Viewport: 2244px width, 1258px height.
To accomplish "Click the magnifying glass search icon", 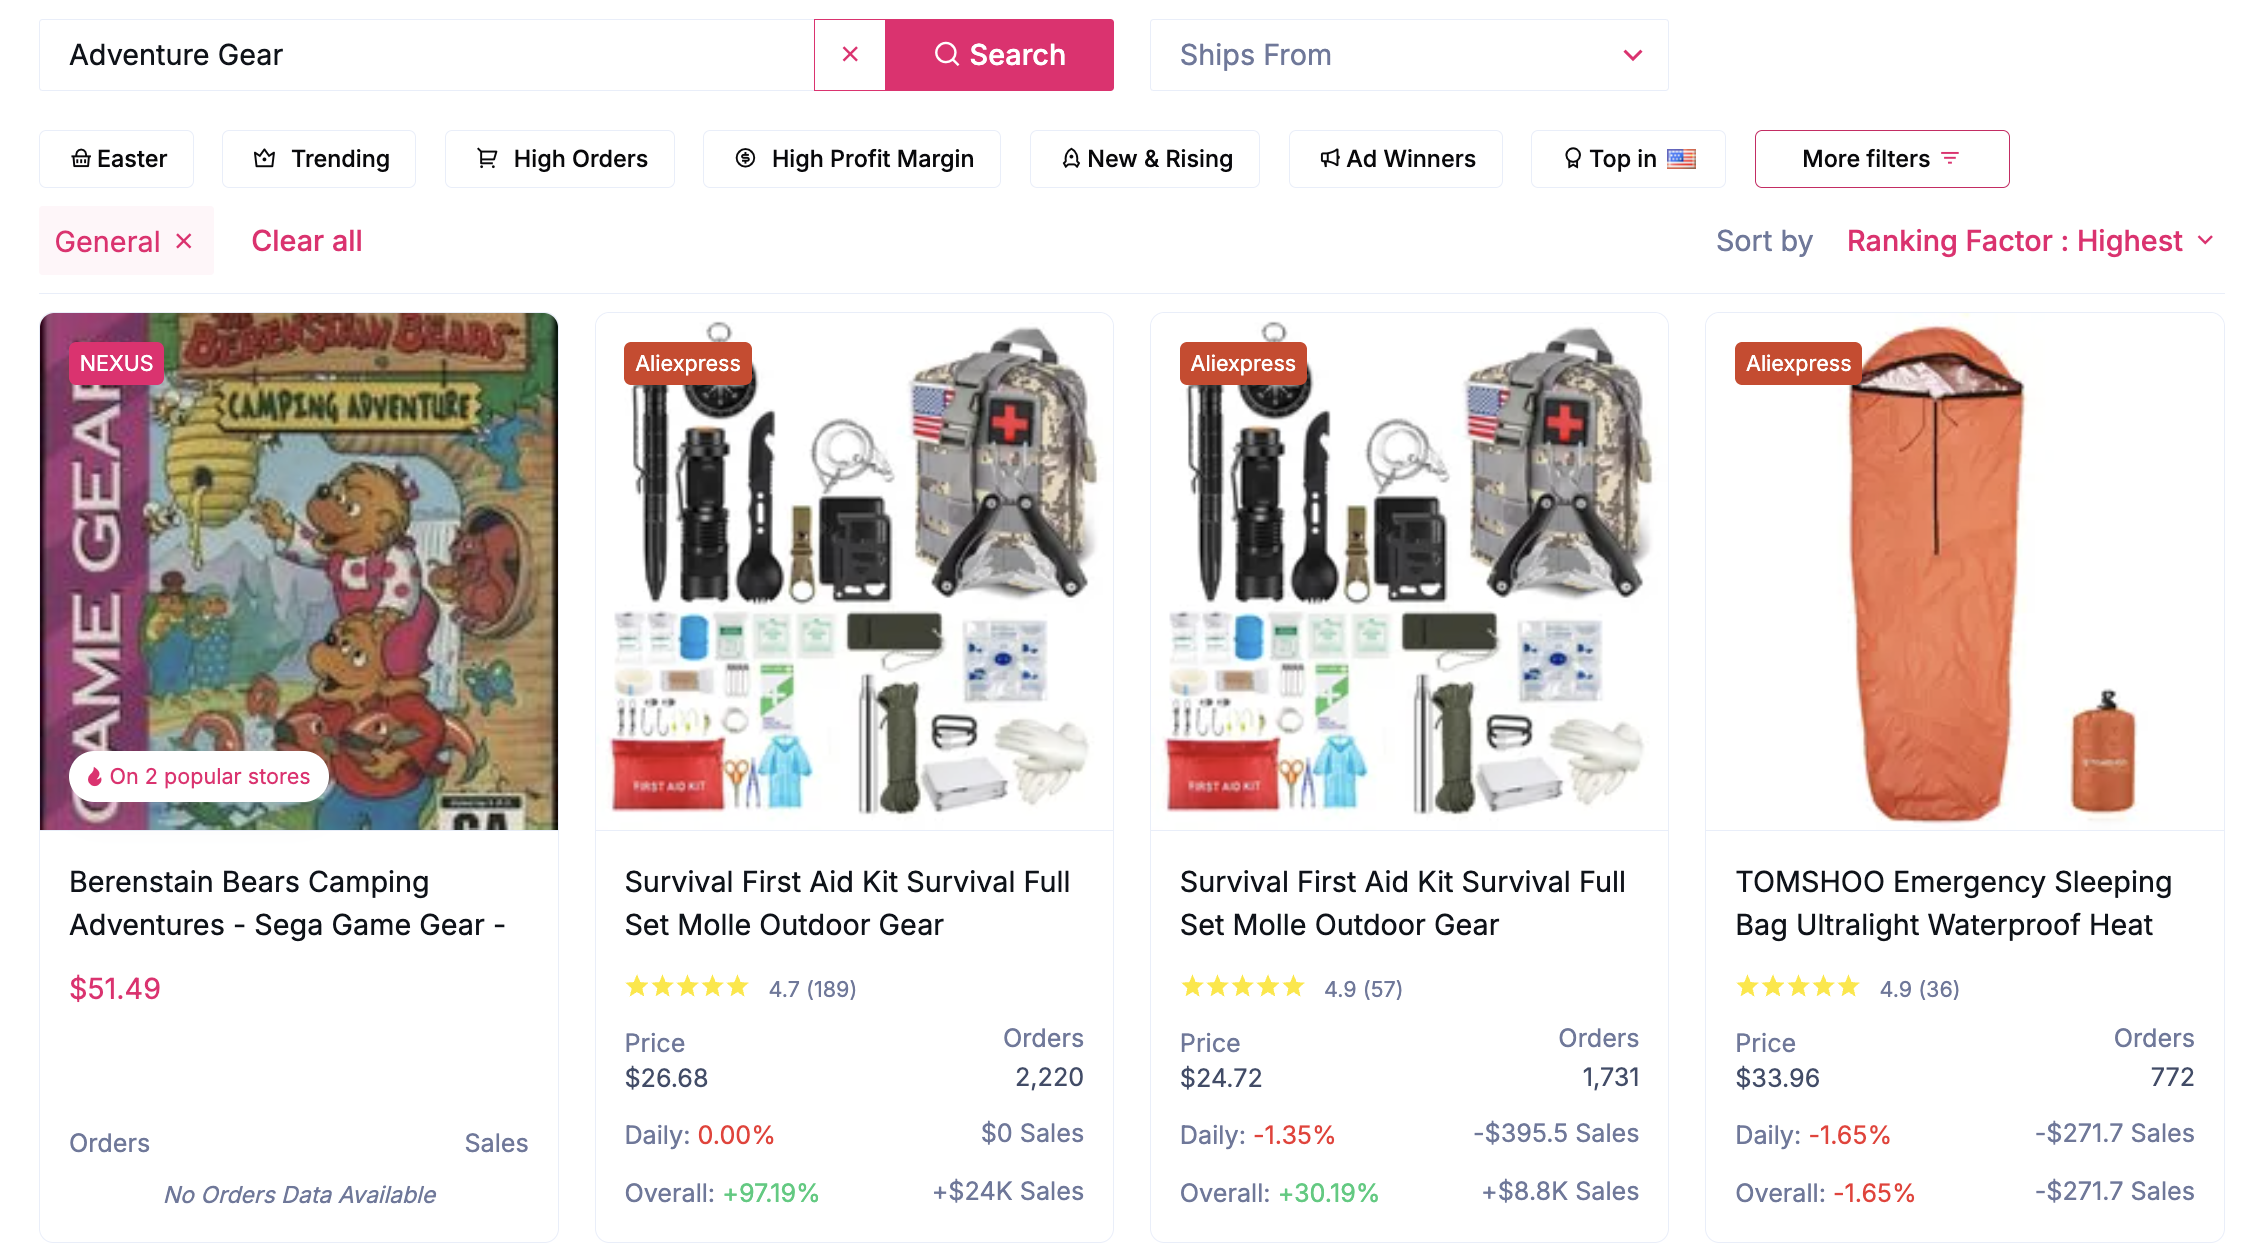I will 947,55.
